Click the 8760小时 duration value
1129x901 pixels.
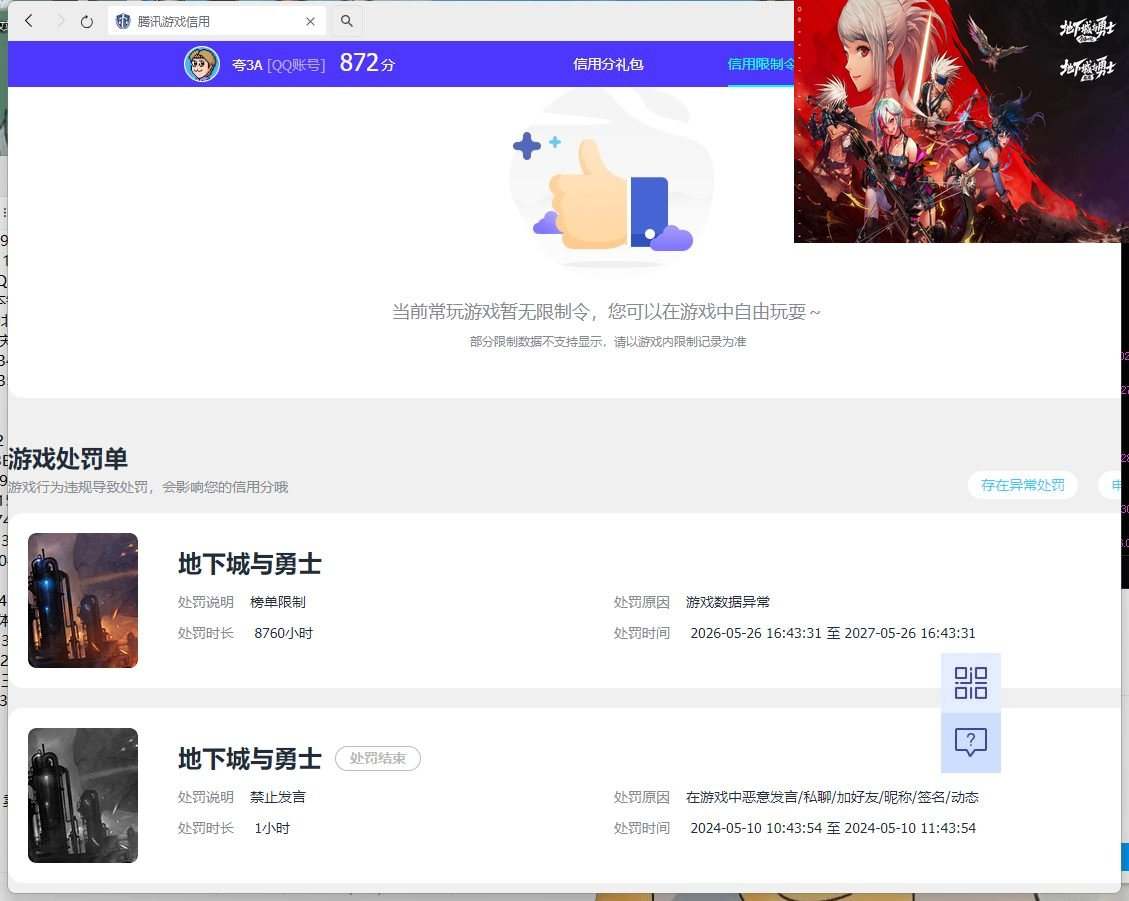click(x=284, y=633)
